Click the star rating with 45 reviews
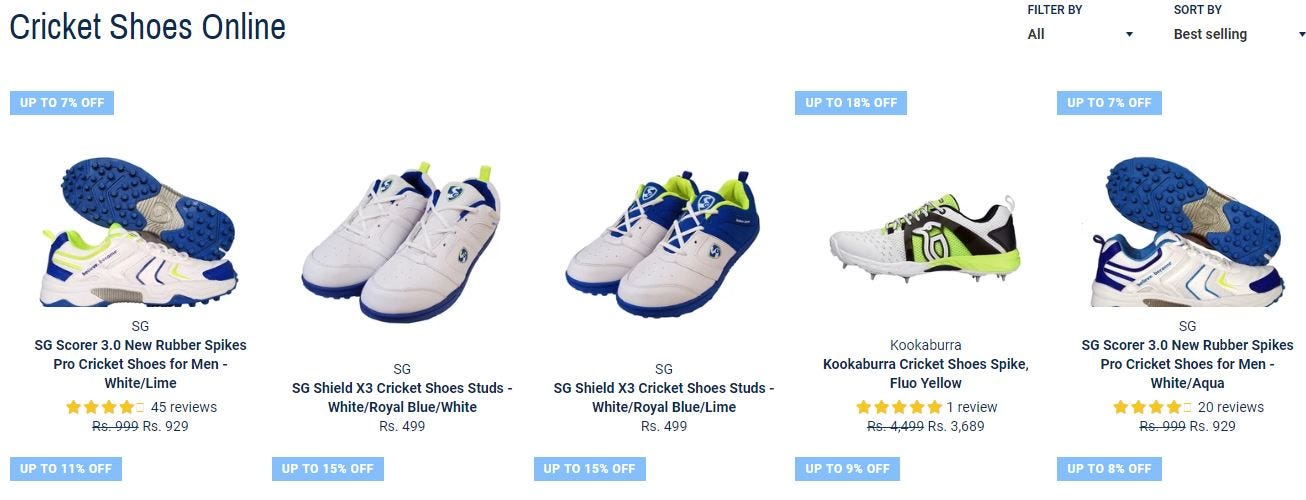The width and height of the screenshot is (1306, 500). tap(105, 407)
